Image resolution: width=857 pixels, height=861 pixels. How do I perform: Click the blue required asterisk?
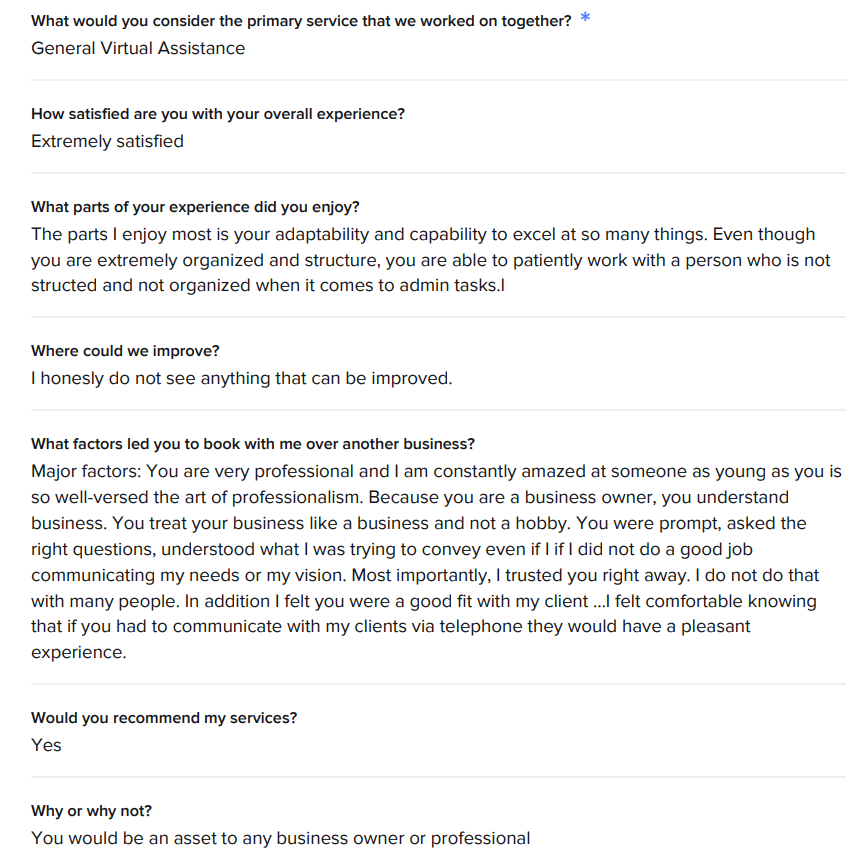pos(585,17)
